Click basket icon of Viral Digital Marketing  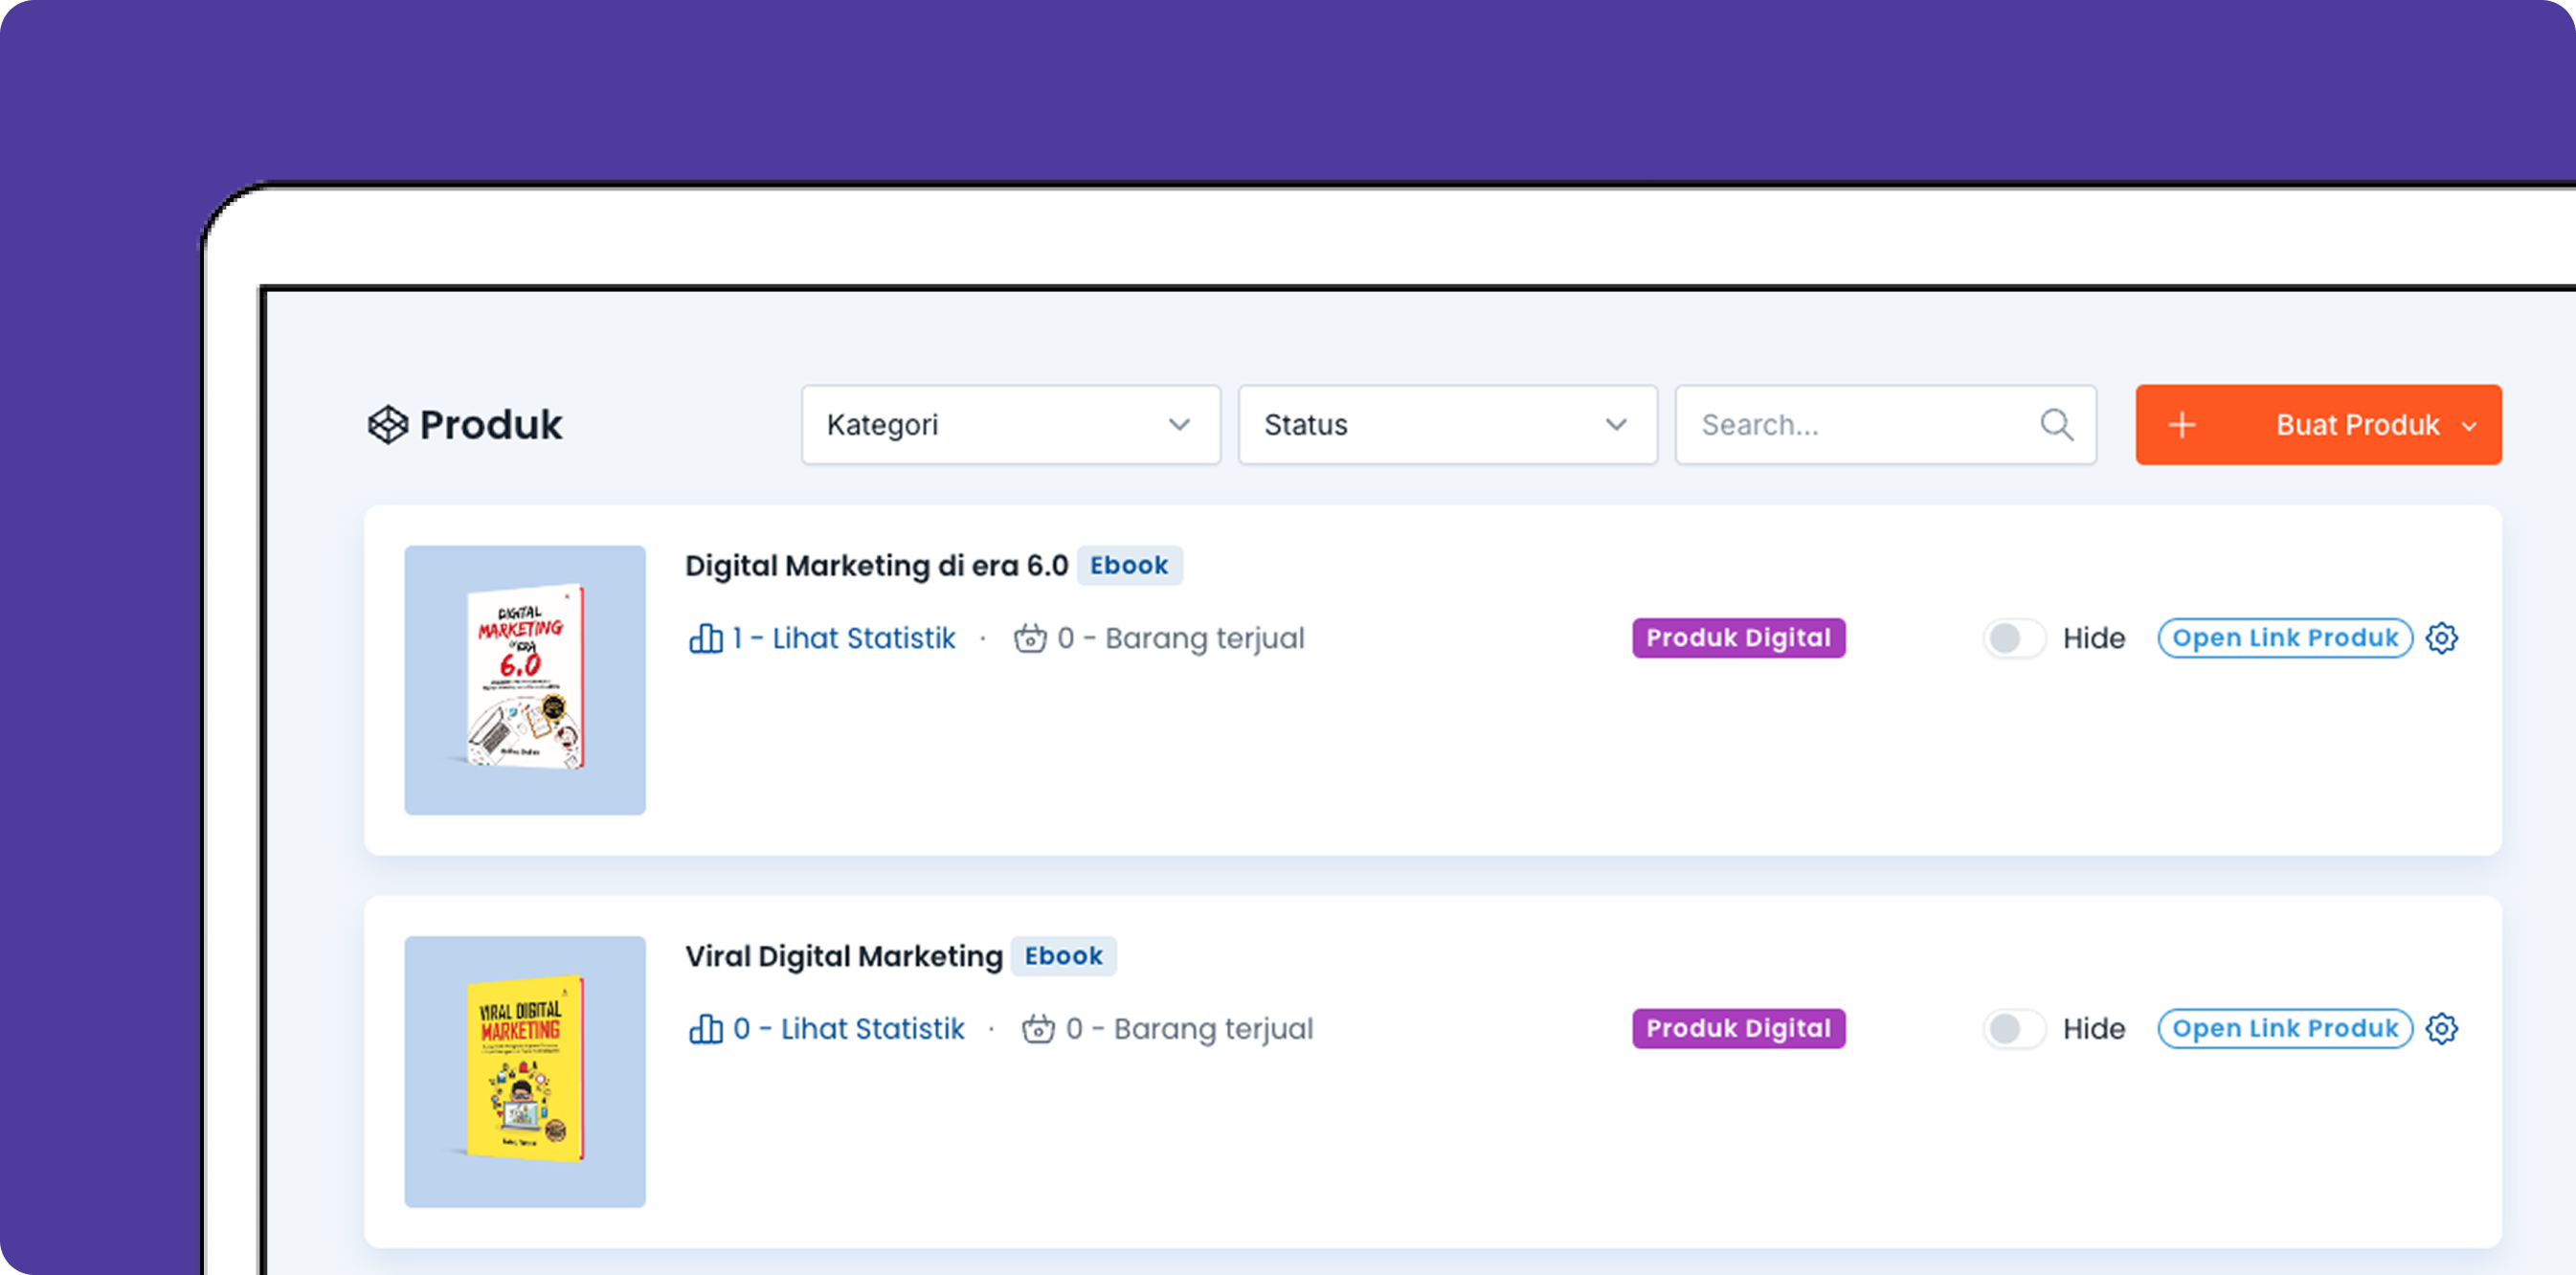click(x=1037, y=1029)
